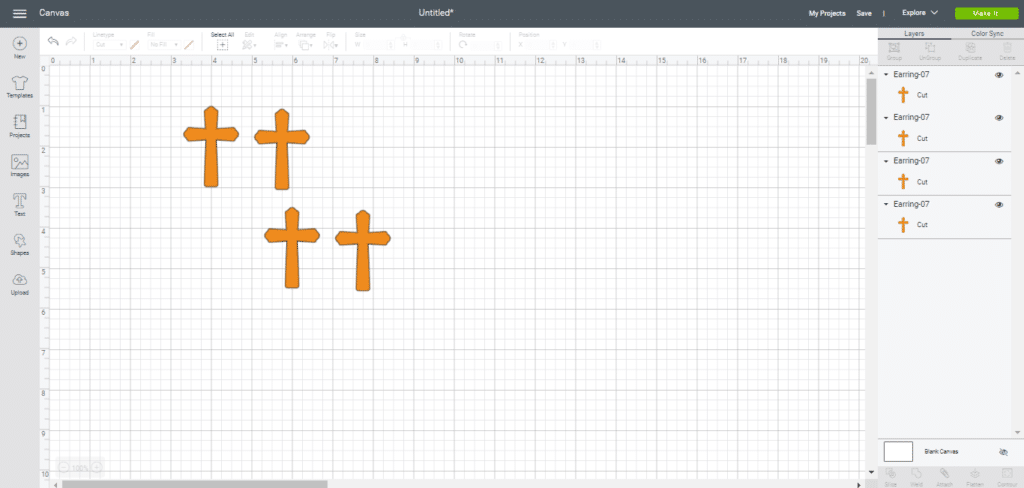
Task: Switch to the Layers tab
Action: tap(914, 33)
